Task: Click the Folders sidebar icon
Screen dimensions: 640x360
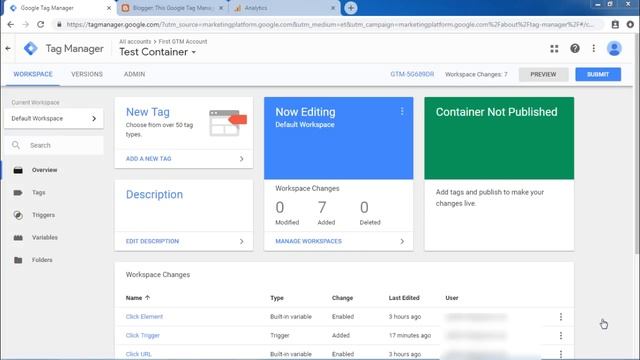Action: coord(18,260)
